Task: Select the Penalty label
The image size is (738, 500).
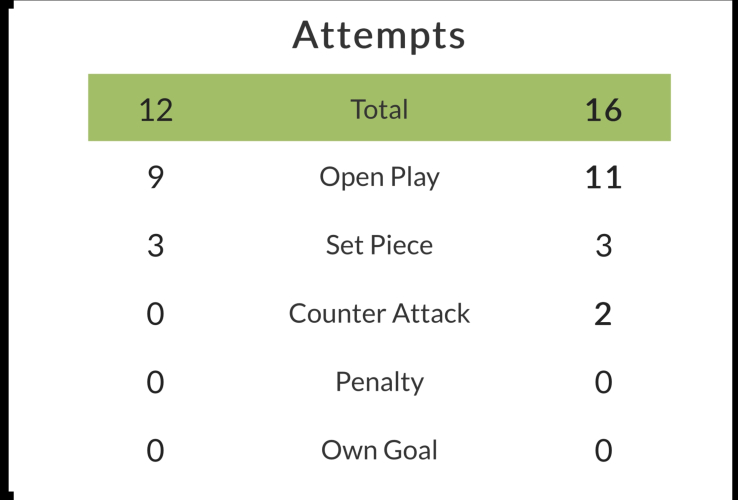Action: (379, 382)
